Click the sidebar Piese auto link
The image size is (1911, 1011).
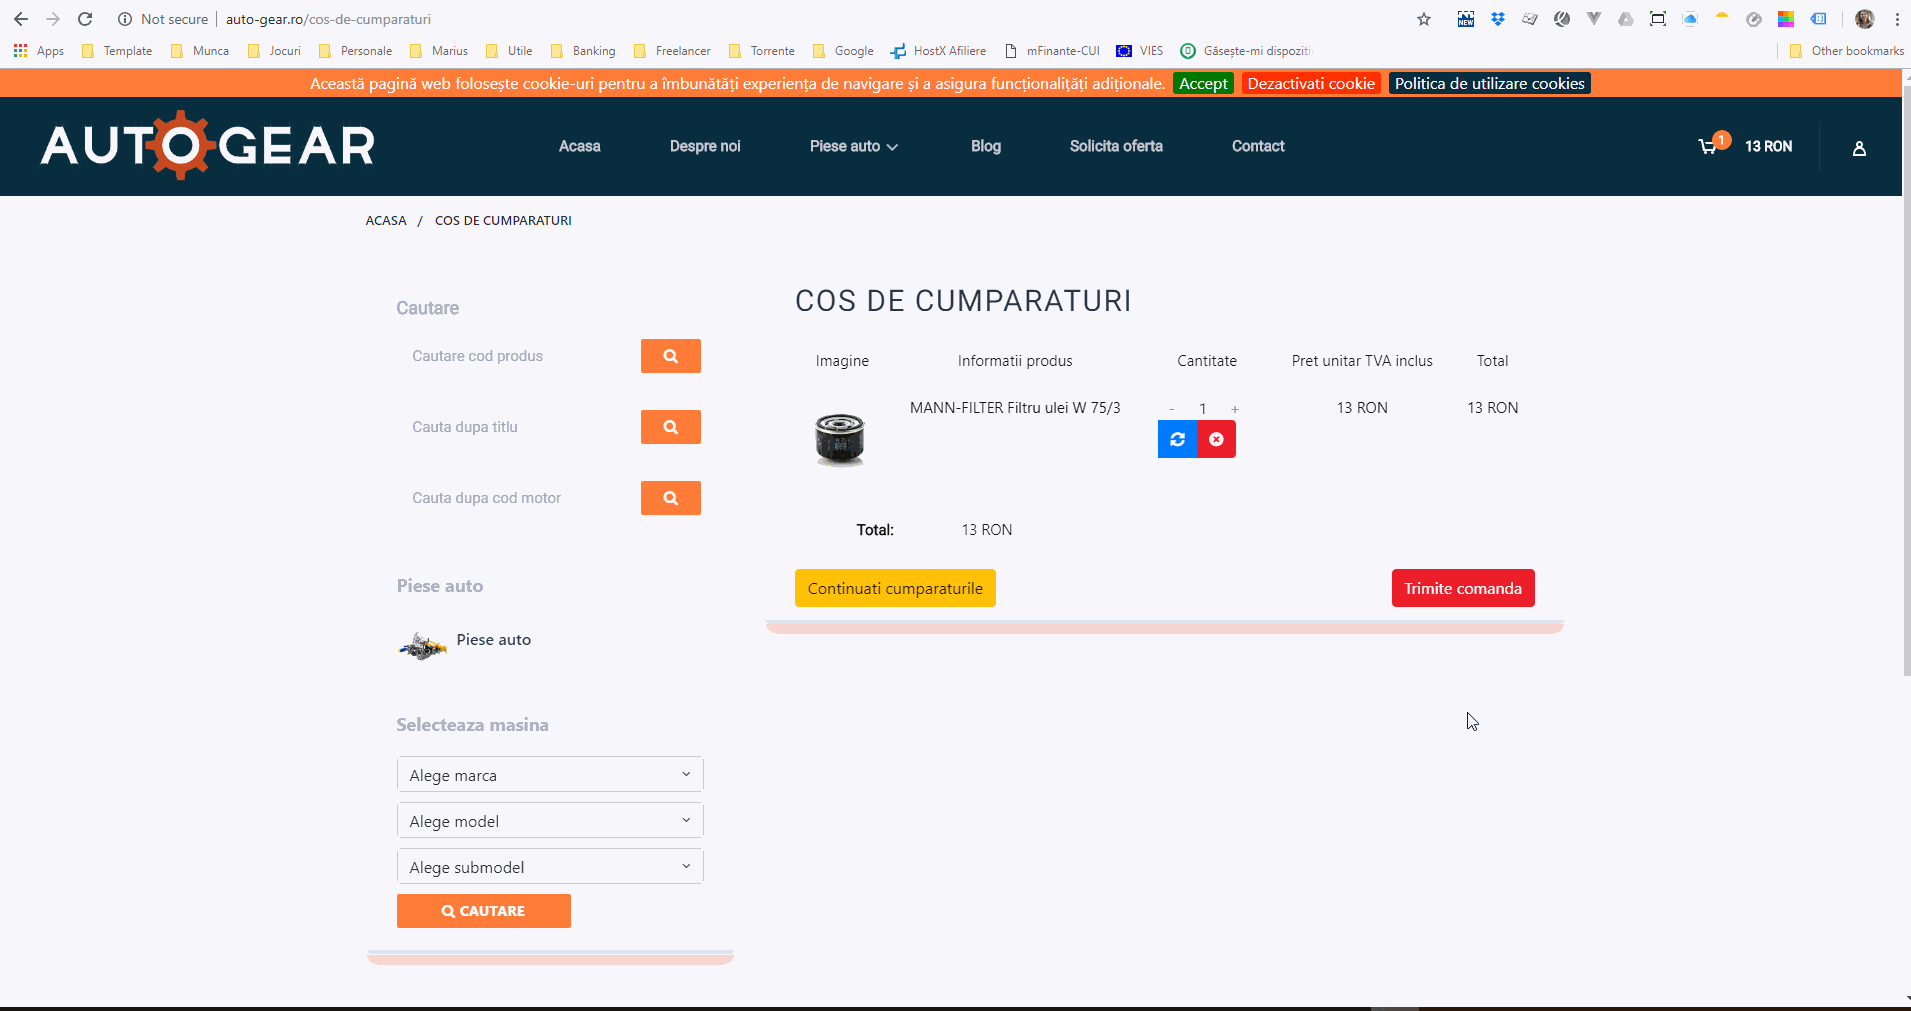point(494,640)
